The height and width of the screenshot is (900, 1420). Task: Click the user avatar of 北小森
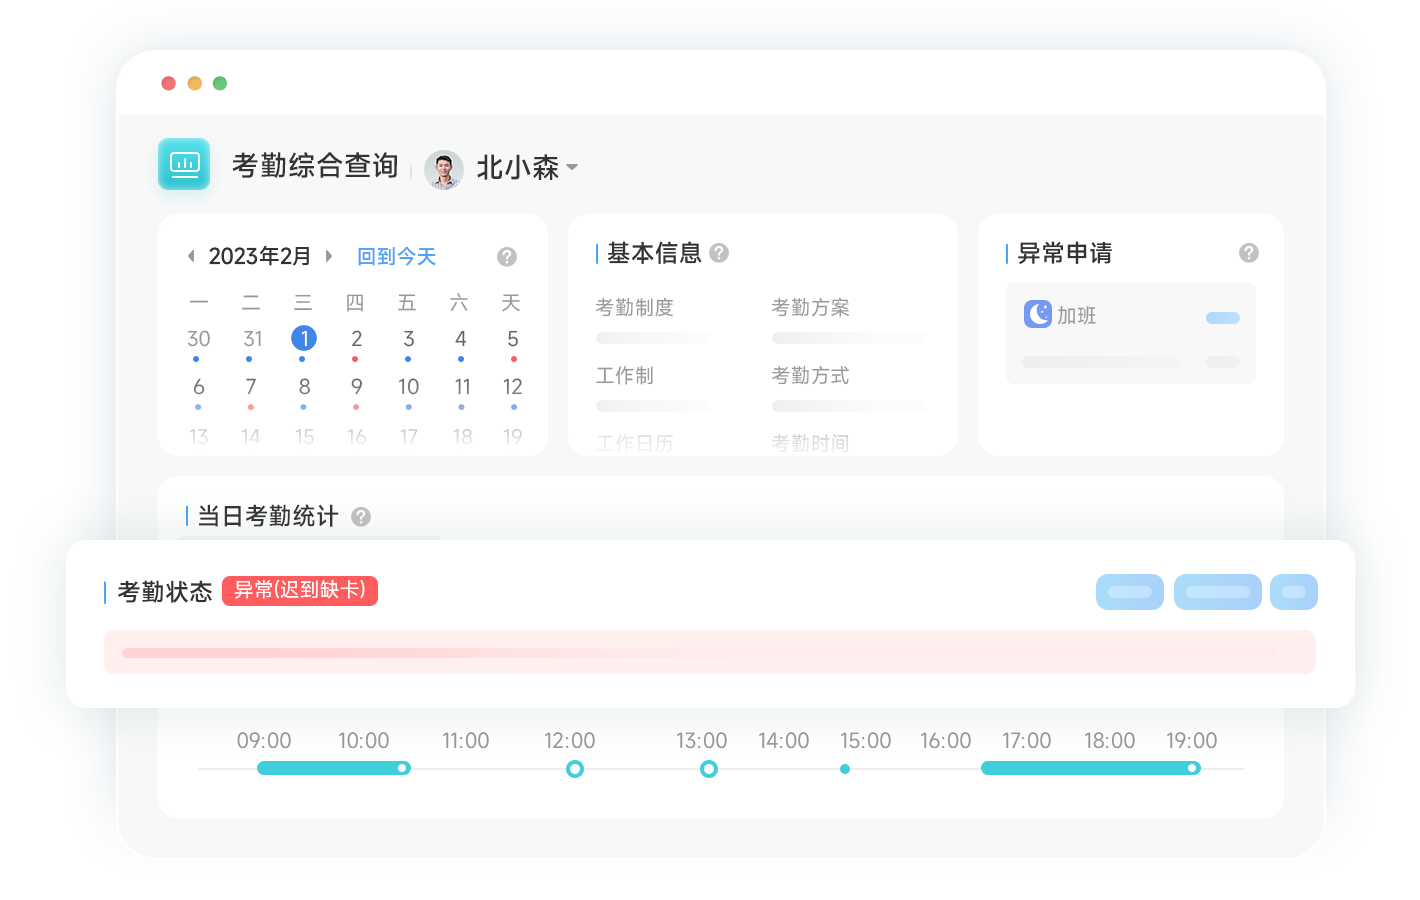[443, 169]
